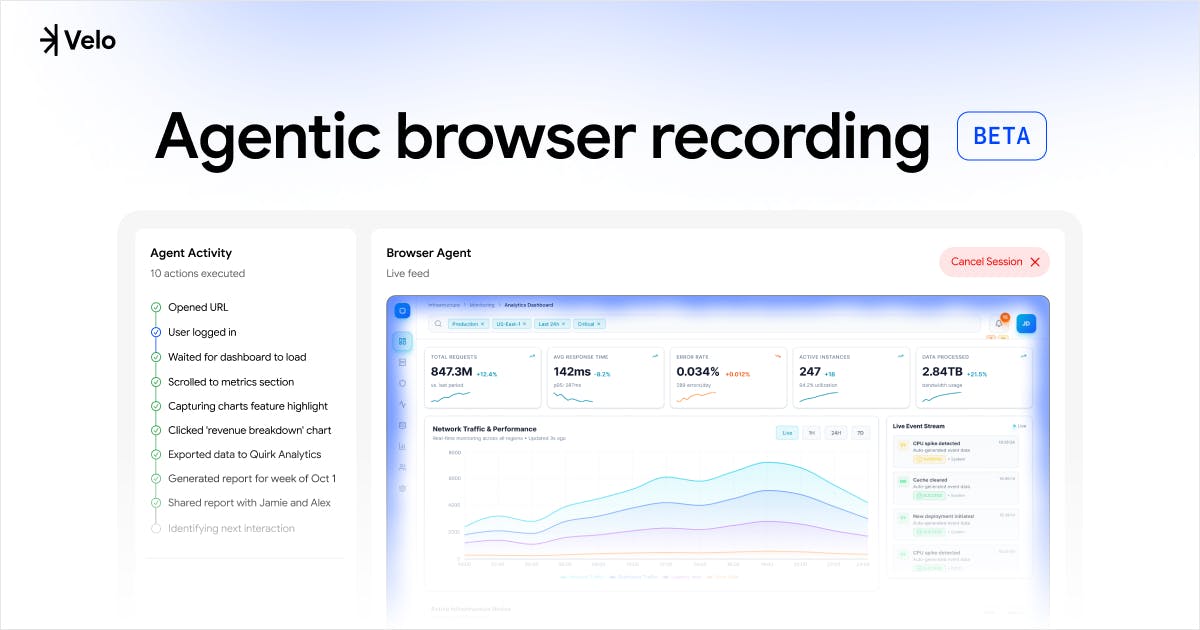Remove the Last 24h filter chip
The image size is (1200, 630).
click(563, 324)
